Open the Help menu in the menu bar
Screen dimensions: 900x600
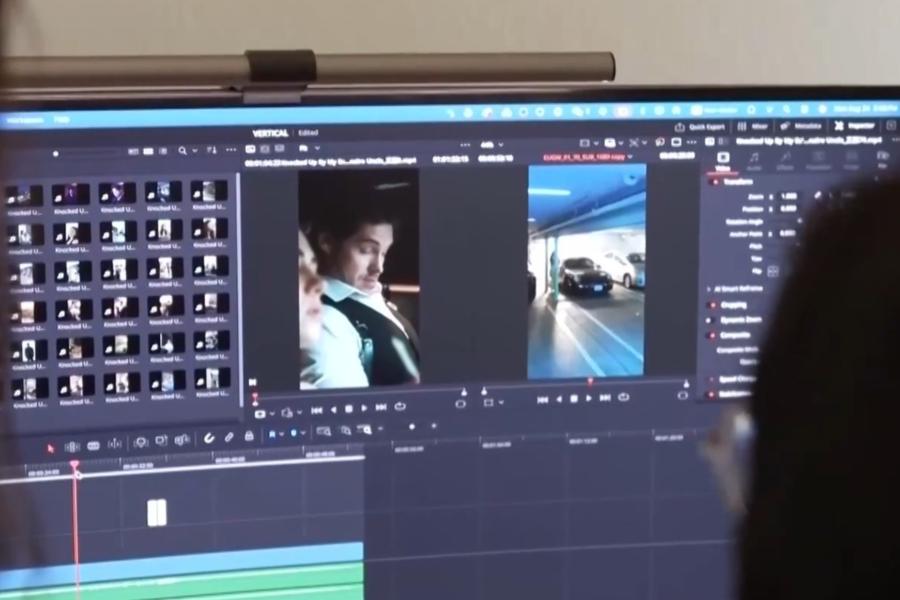(x=61, y=119)
